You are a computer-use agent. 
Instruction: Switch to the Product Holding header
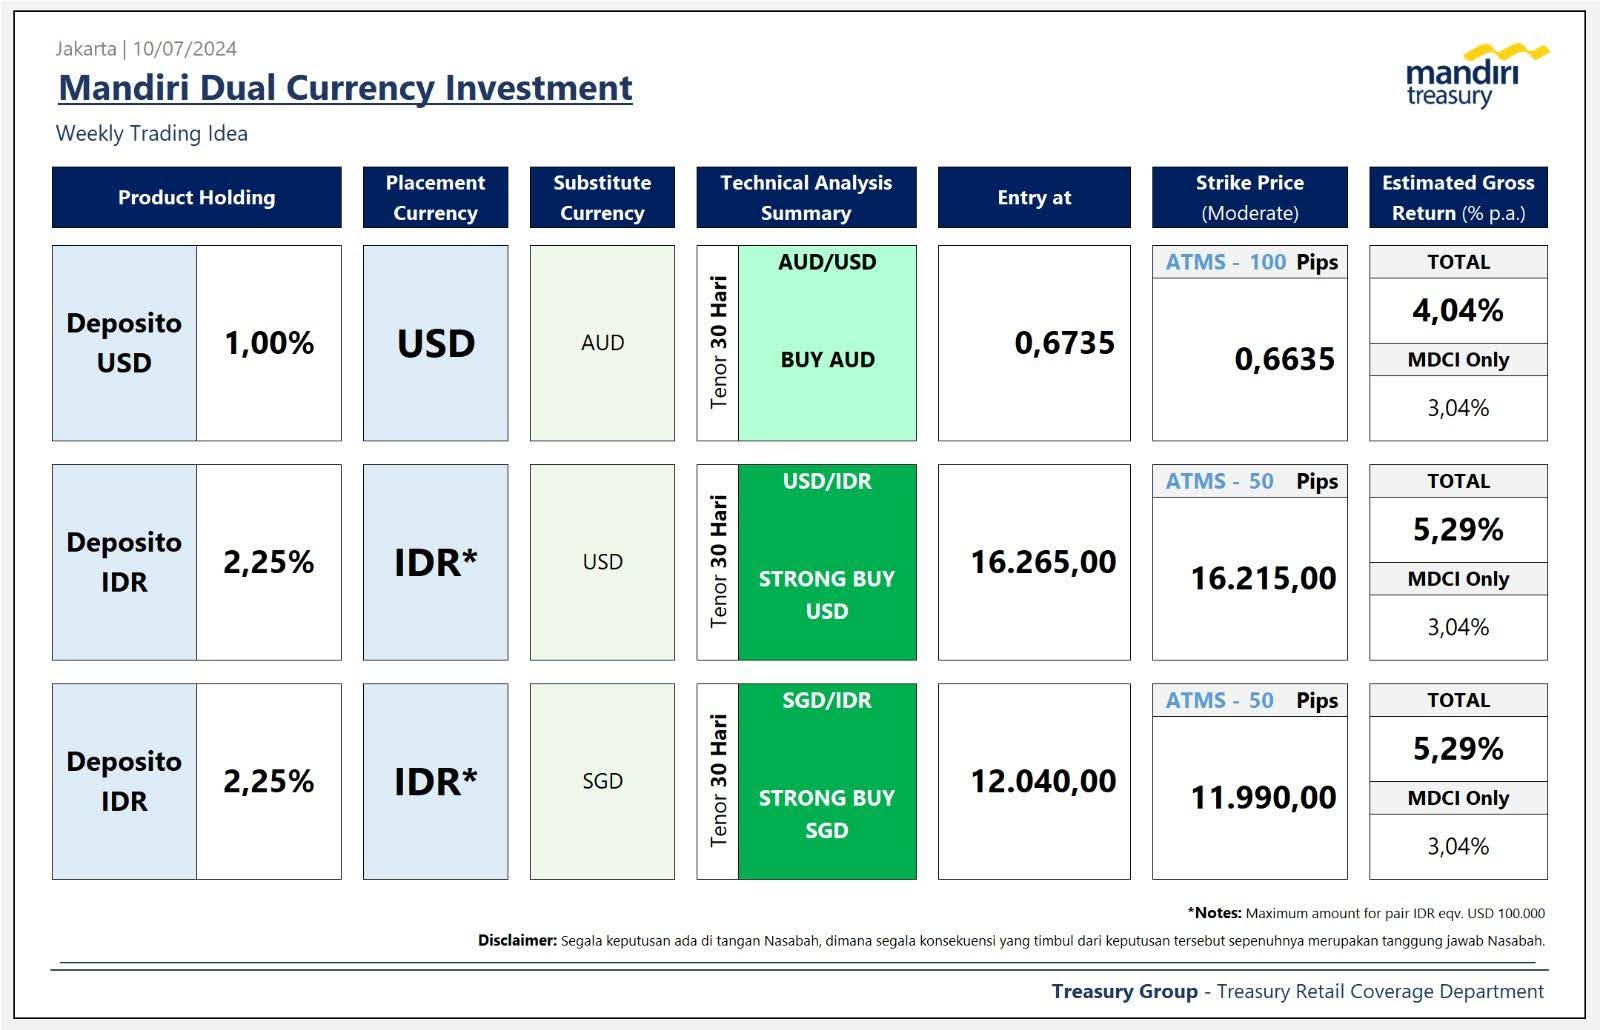pos(196,197)
